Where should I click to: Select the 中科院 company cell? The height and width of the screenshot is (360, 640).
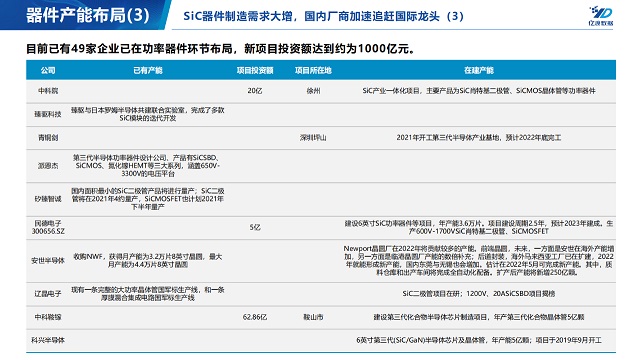point(48,91)
